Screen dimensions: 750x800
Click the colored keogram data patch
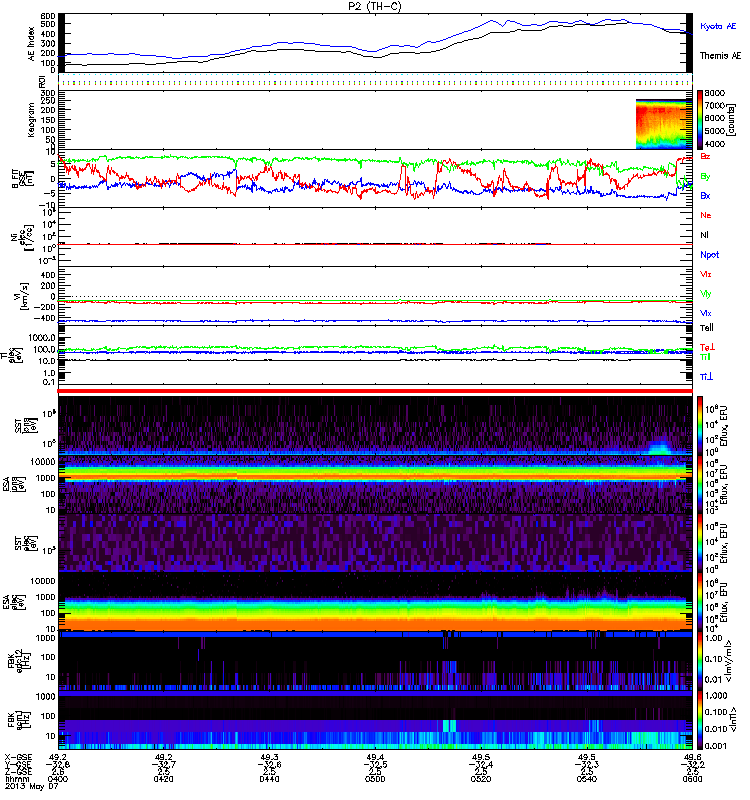tap(661, 124)
